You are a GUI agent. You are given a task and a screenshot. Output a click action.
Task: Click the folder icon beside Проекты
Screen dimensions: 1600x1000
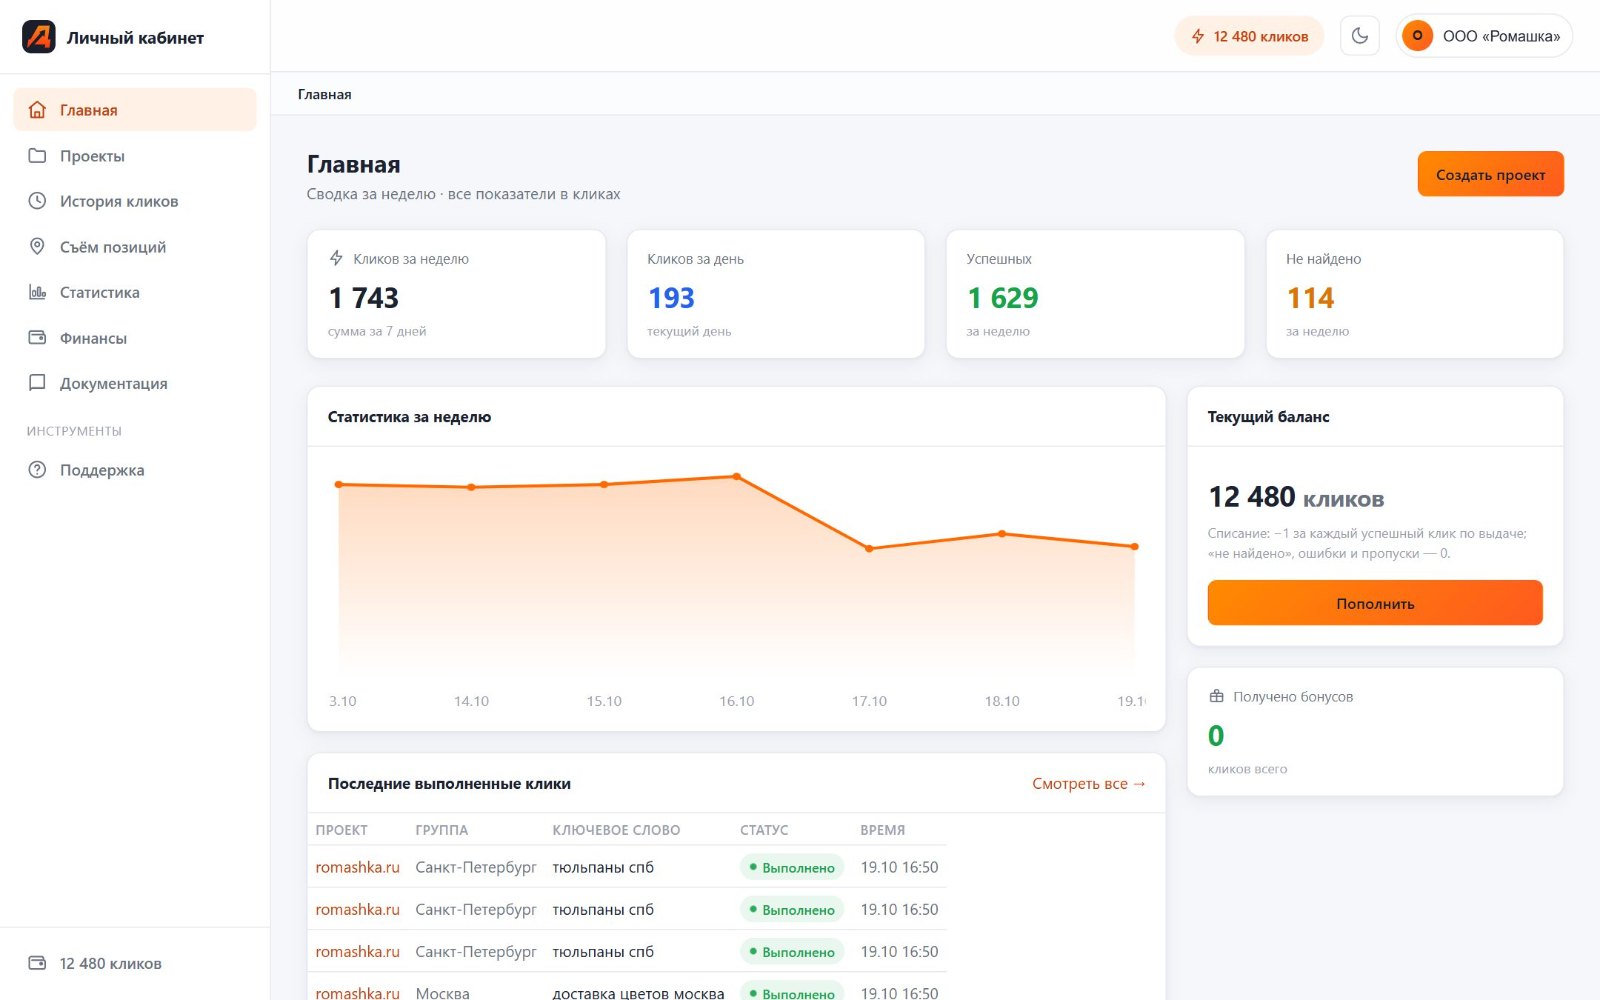coord(37,156)
